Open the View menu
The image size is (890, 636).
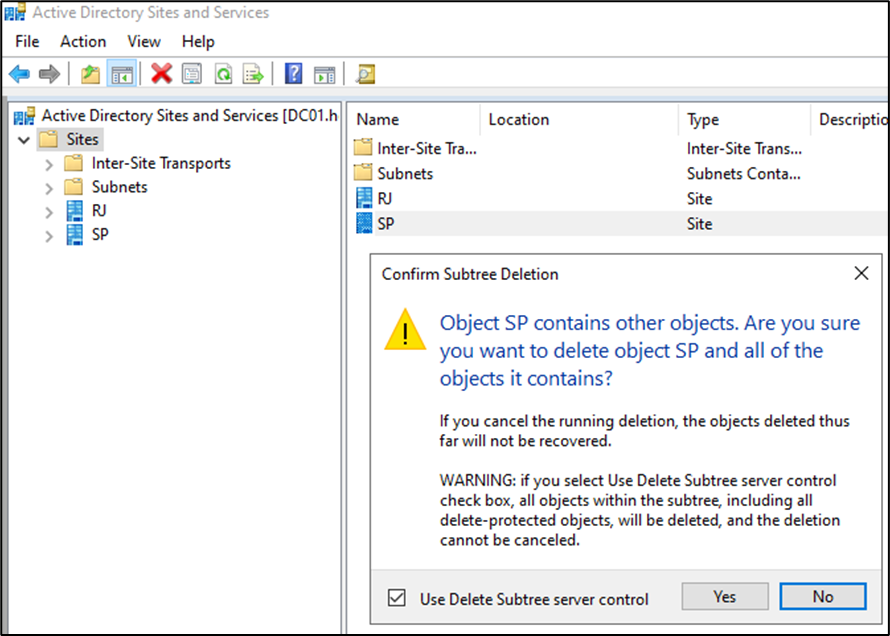(144, 41)
